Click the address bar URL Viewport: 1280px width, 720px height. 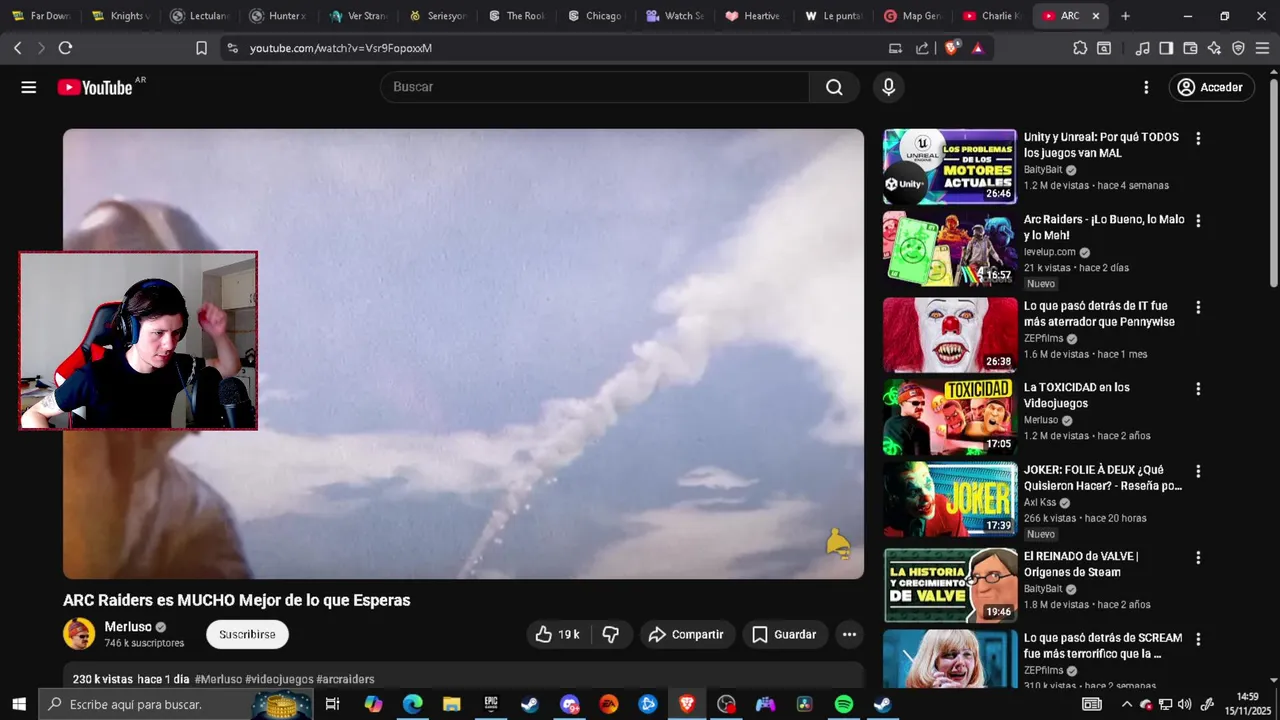(x=341, y=48)
